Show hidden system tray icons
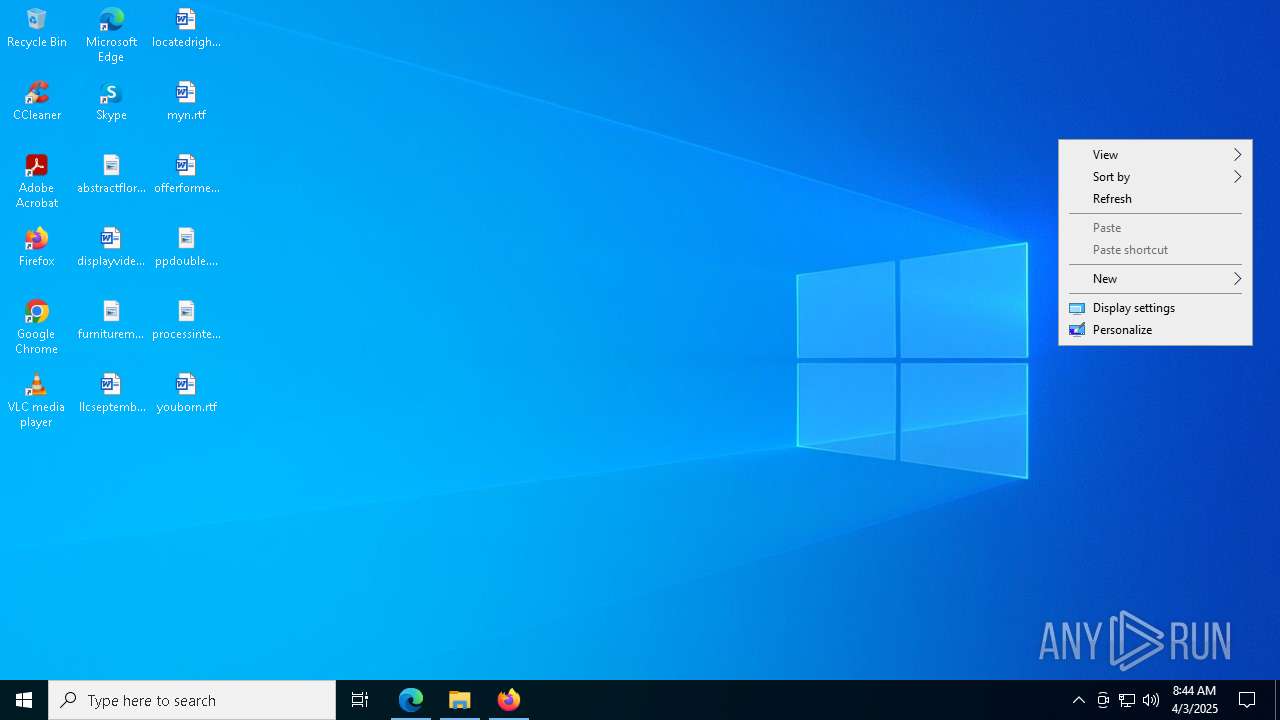The image size is (1280, 720). [1079, 700]
